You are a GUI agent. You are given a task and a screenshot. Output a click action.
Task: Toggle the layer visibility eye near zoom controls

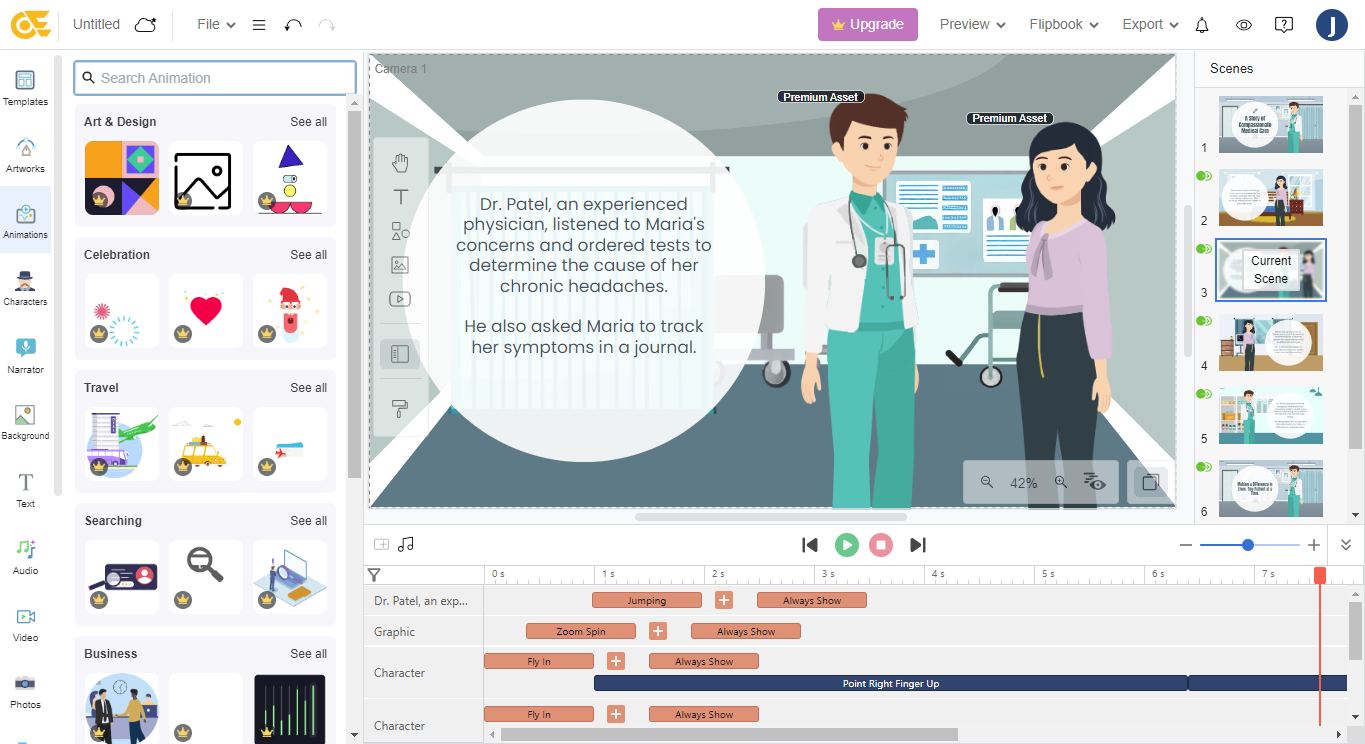1095,483
